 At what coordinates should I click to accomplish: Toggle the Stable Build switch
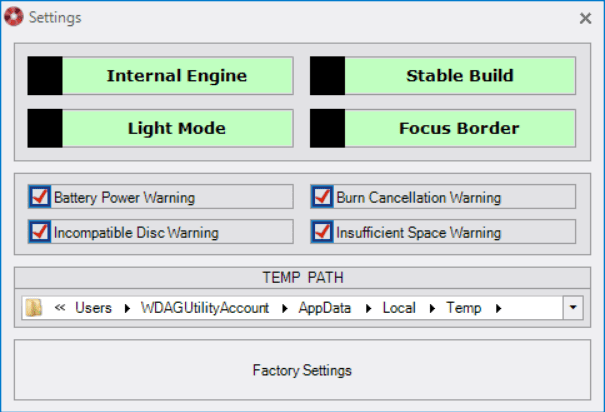coord(443,76)
